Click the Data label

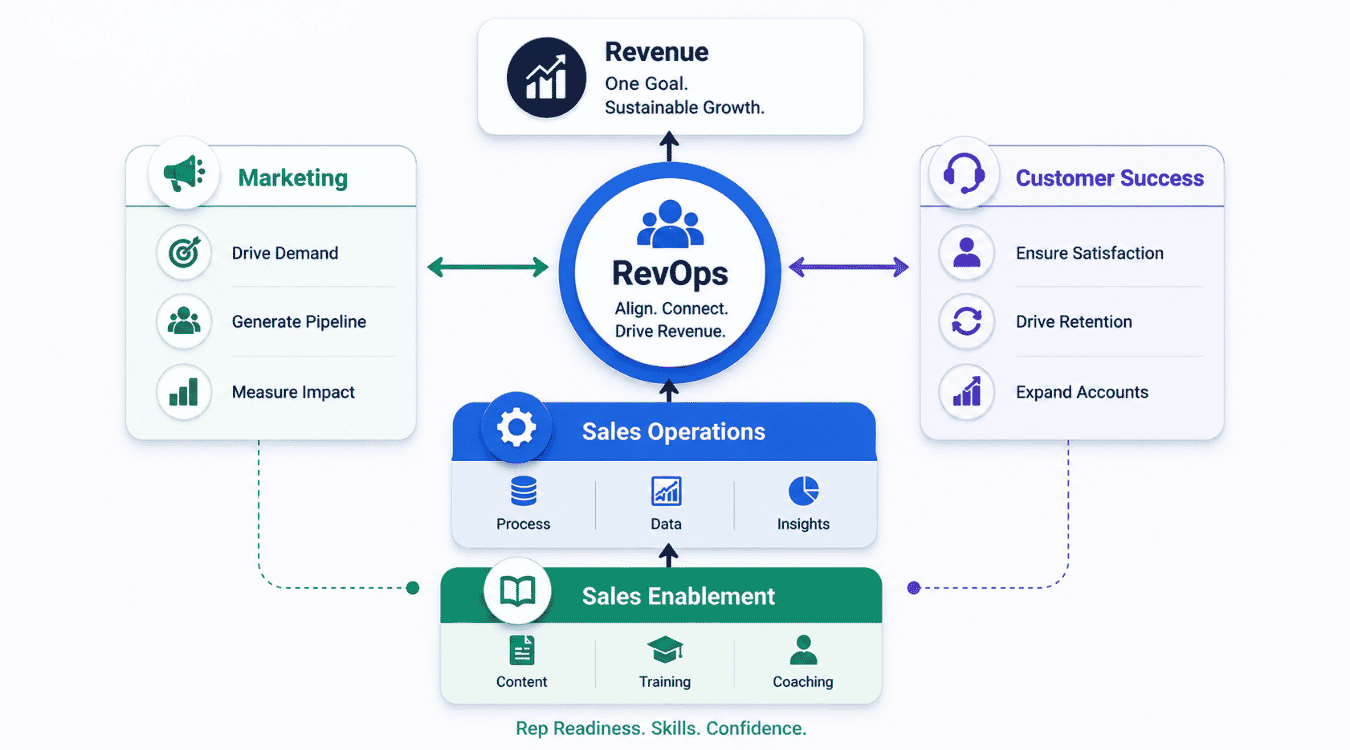click(666, 524)
